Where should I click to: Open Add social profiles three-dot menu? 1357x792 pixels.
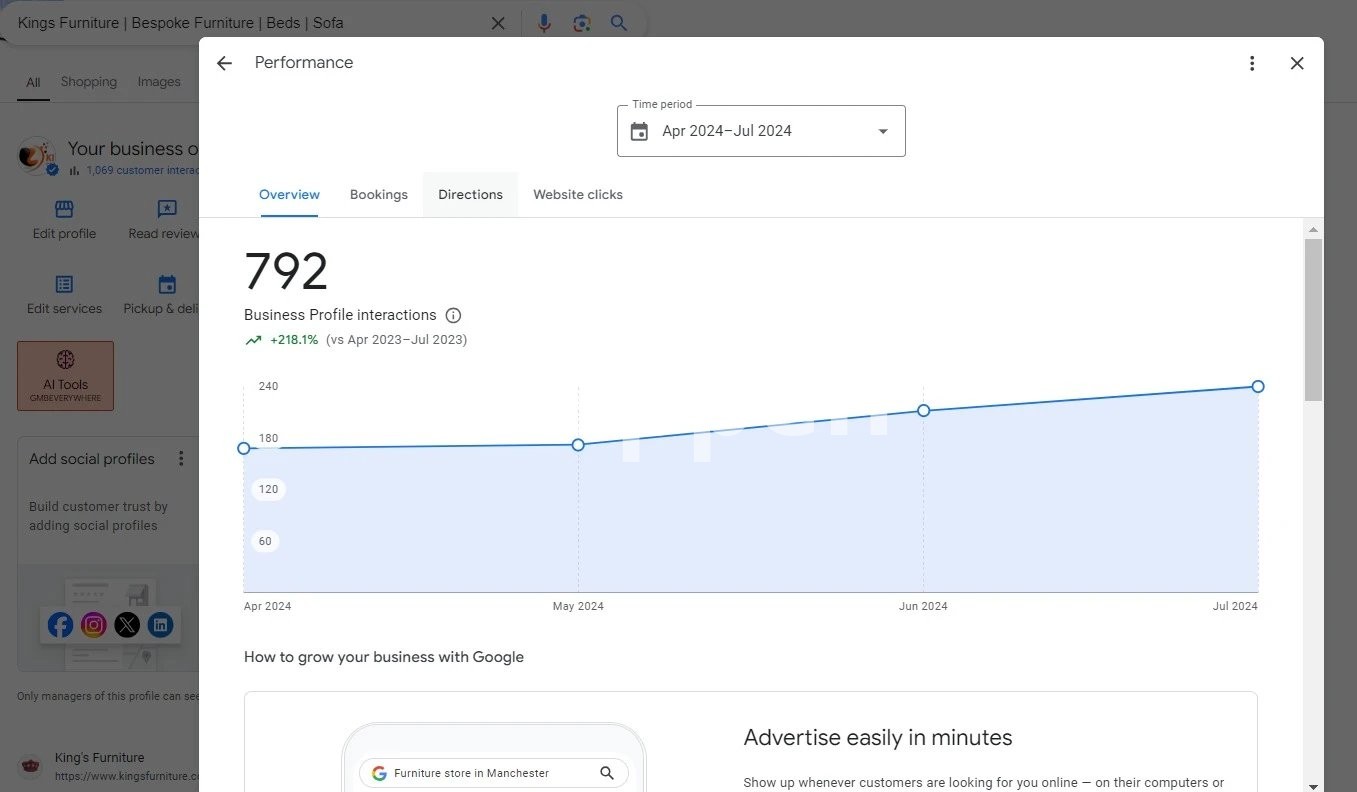[181, 458]
